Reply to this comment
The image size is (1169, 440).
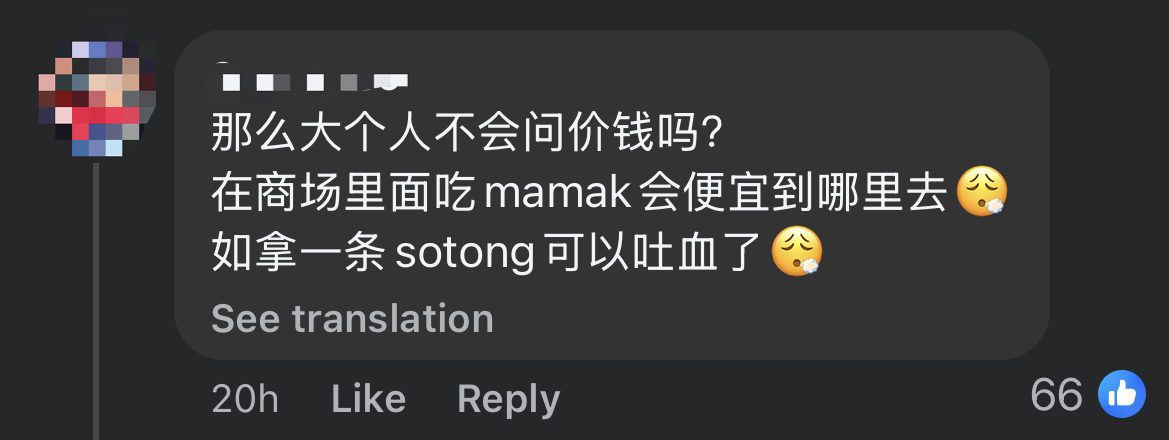coord(508,400)
